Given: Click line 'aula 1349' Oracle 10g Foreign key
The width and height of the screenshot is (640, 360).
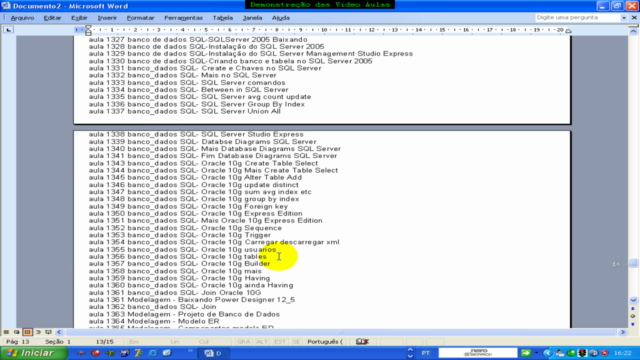Looking at the screenshot, I should [x=188, y=207].
